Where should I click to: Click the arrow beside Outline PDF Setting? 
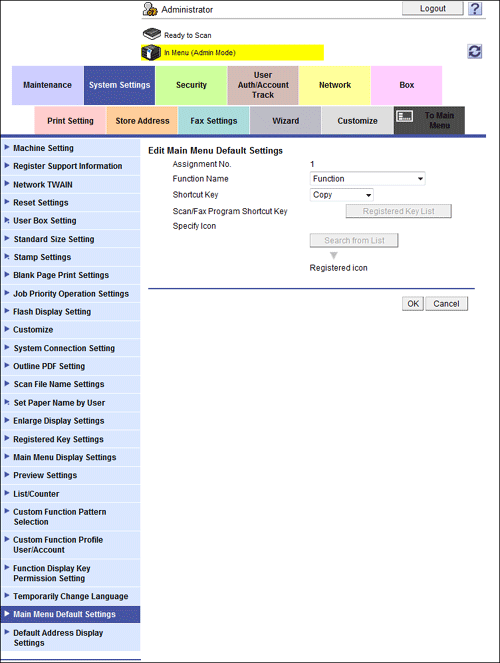pos(7,365)
